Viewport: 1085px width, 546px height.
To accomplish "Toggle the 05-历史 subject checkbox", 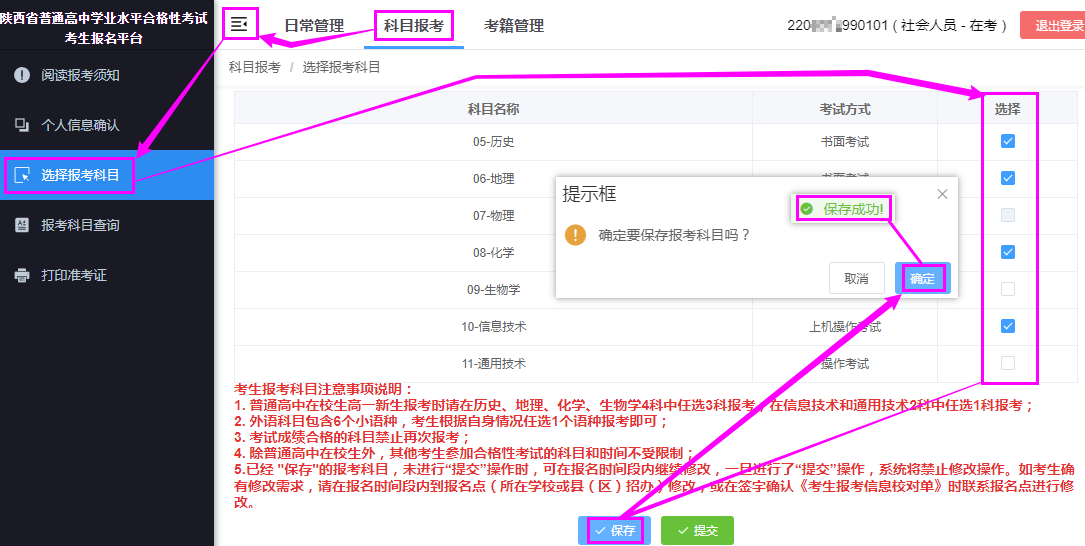I will [x=1008, y=141].
